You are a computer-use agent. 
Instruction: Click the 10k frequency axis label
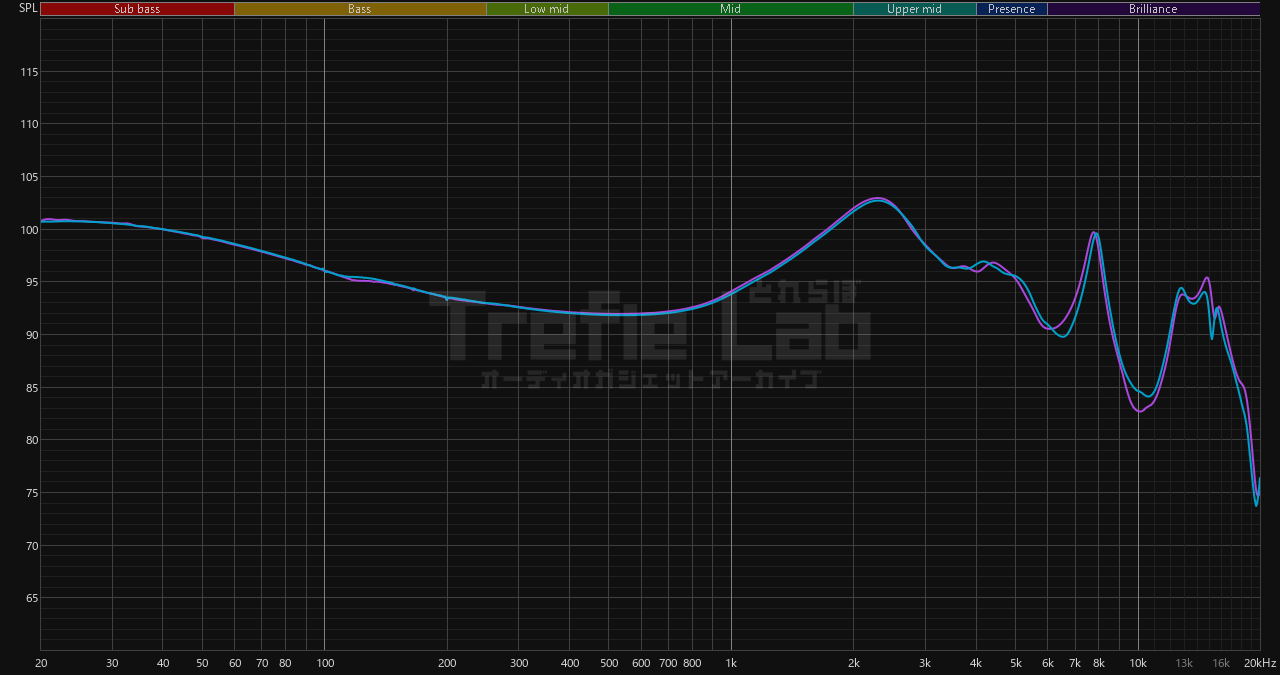coord(1138,663)
